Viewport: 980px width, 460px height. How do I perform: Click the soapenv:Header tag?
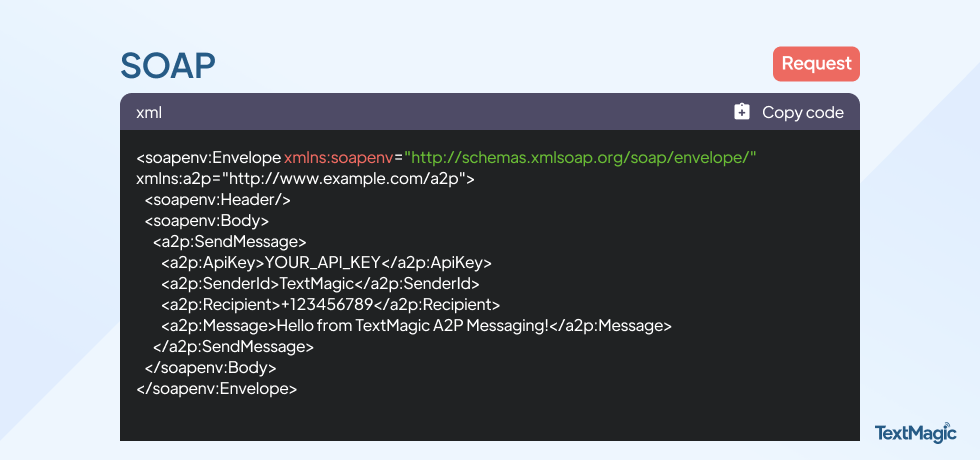(218, 200)
